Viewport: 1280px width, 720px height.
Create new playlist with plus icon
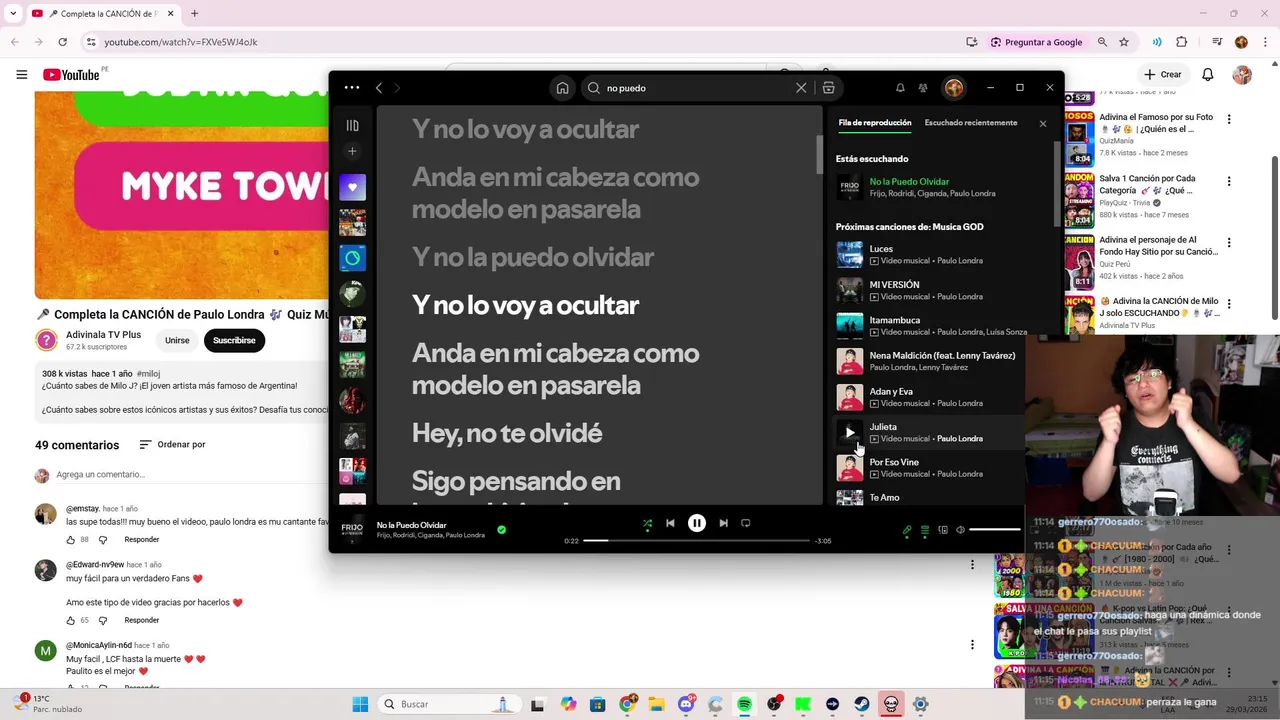tap(352, 151)
